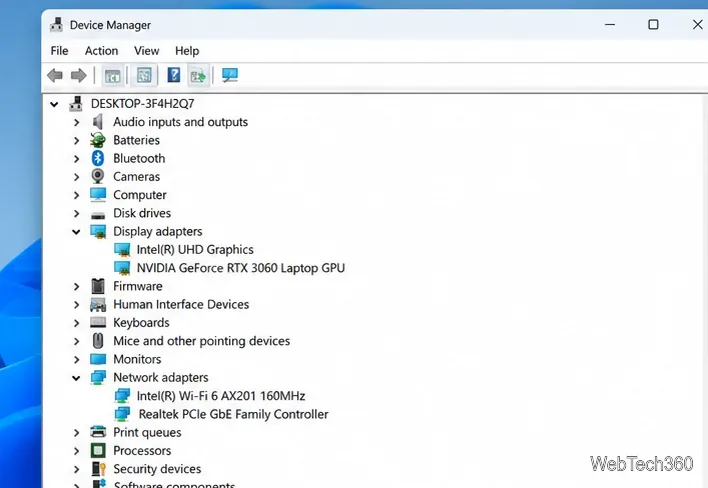
Task: Expand Mice and other pointing devices
Action: coord(77,341)
